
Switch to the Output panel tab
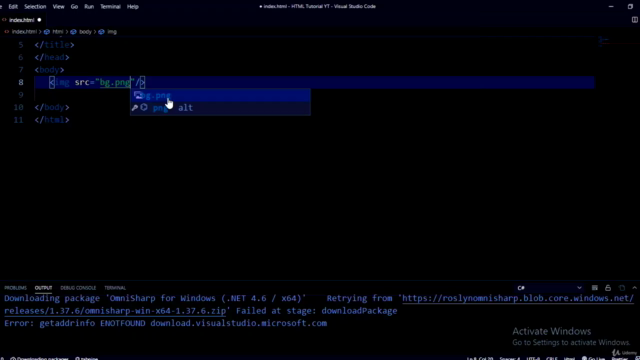(43, 288)
